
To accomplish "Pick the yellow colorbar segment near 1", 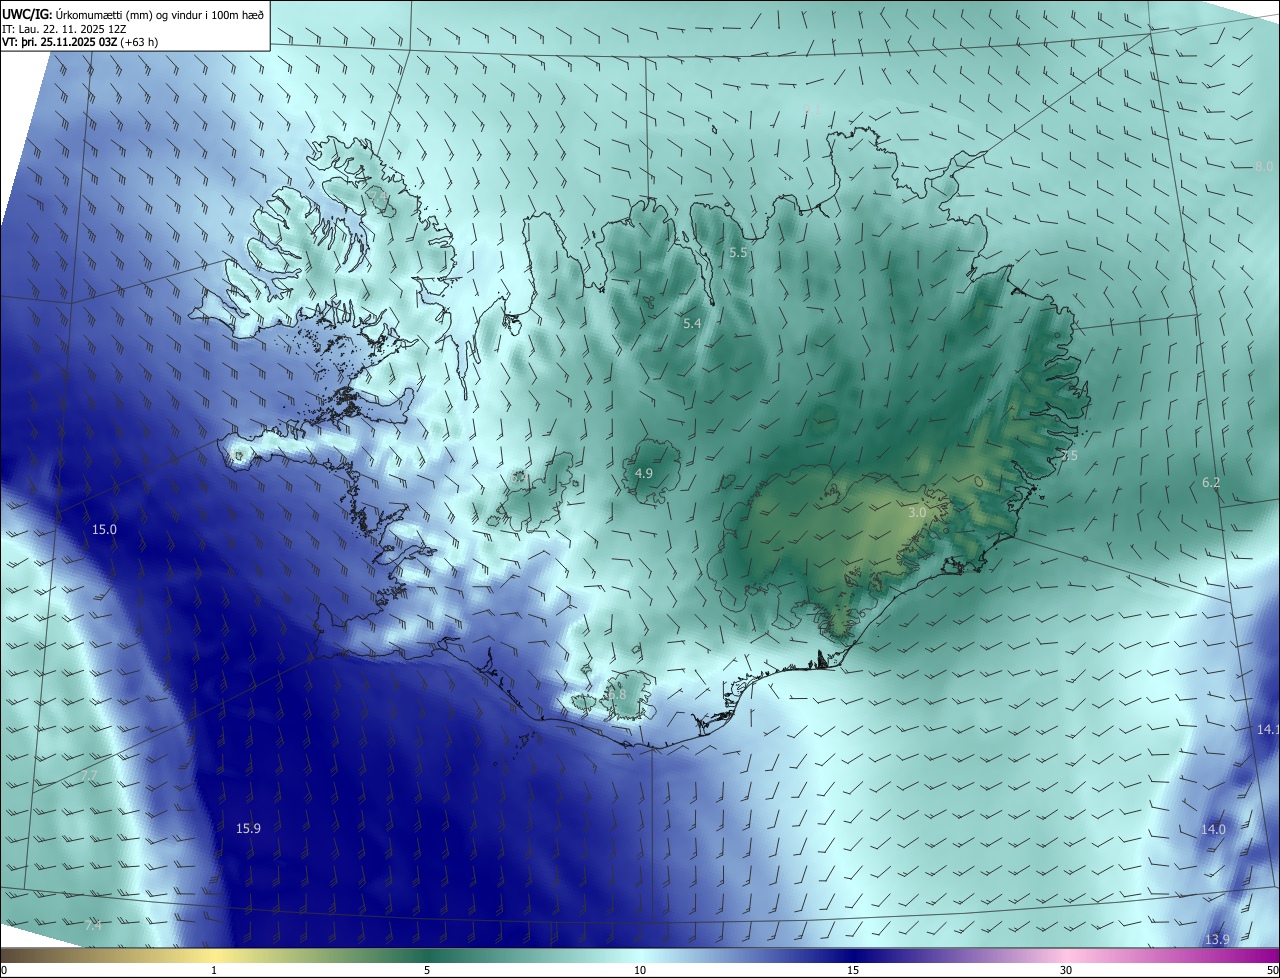I will pos(214,955).
